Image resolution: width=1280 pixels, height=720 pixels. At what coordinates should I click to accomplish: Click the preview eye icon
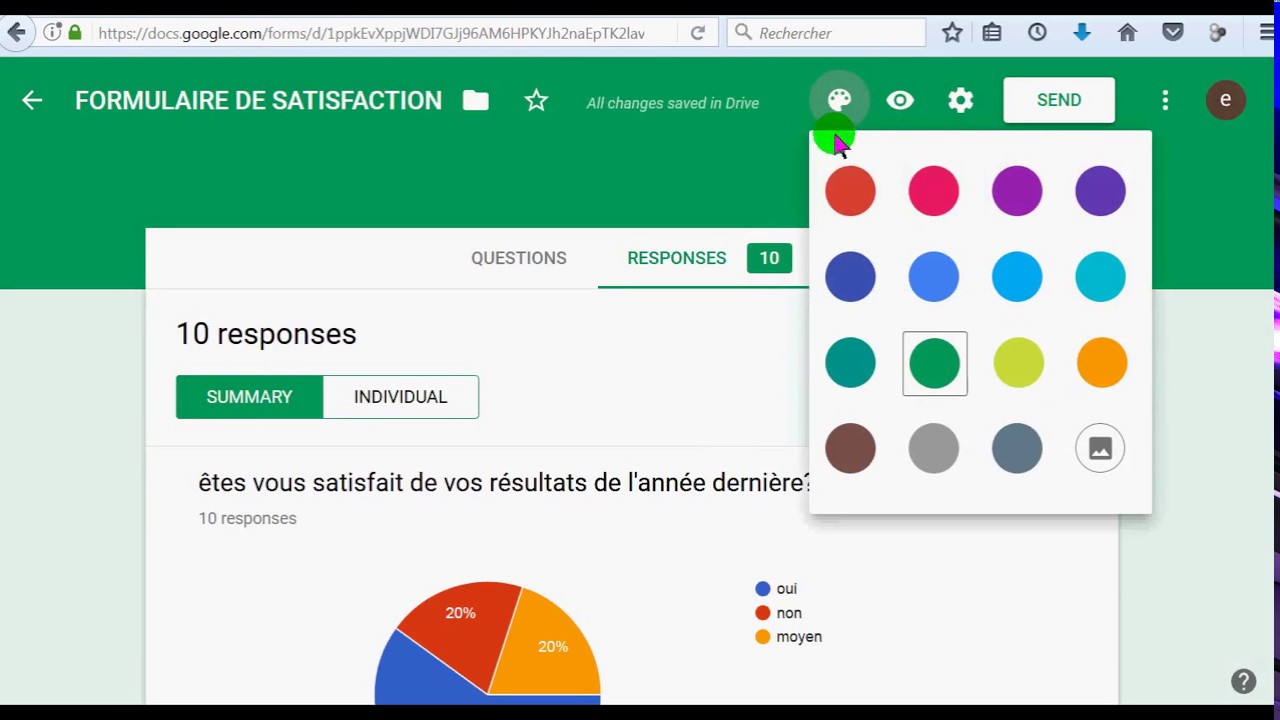pos(900,100)
